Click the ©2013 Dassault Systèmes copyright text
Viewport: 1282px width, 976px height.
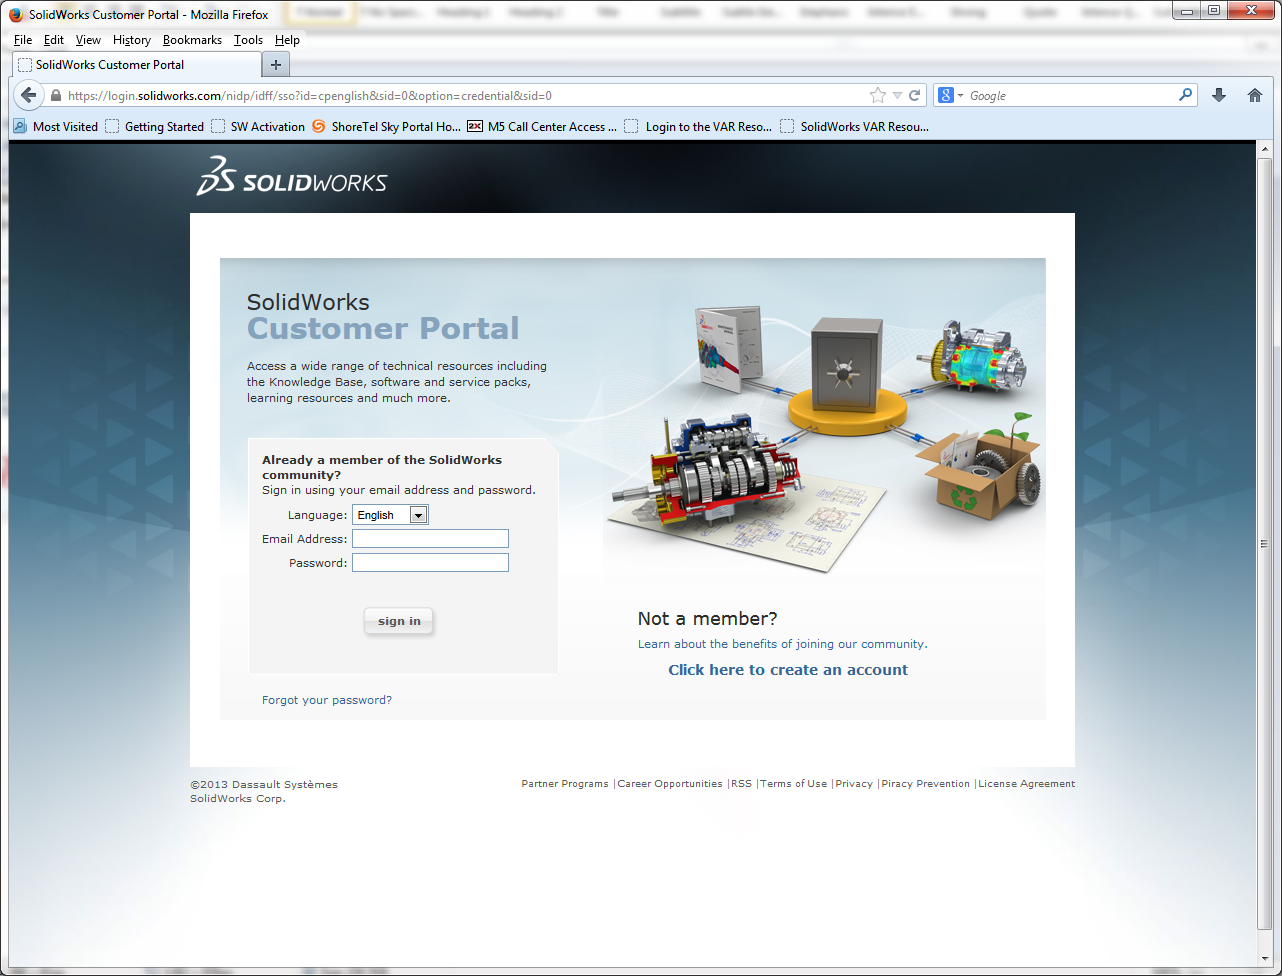[264, 791]
